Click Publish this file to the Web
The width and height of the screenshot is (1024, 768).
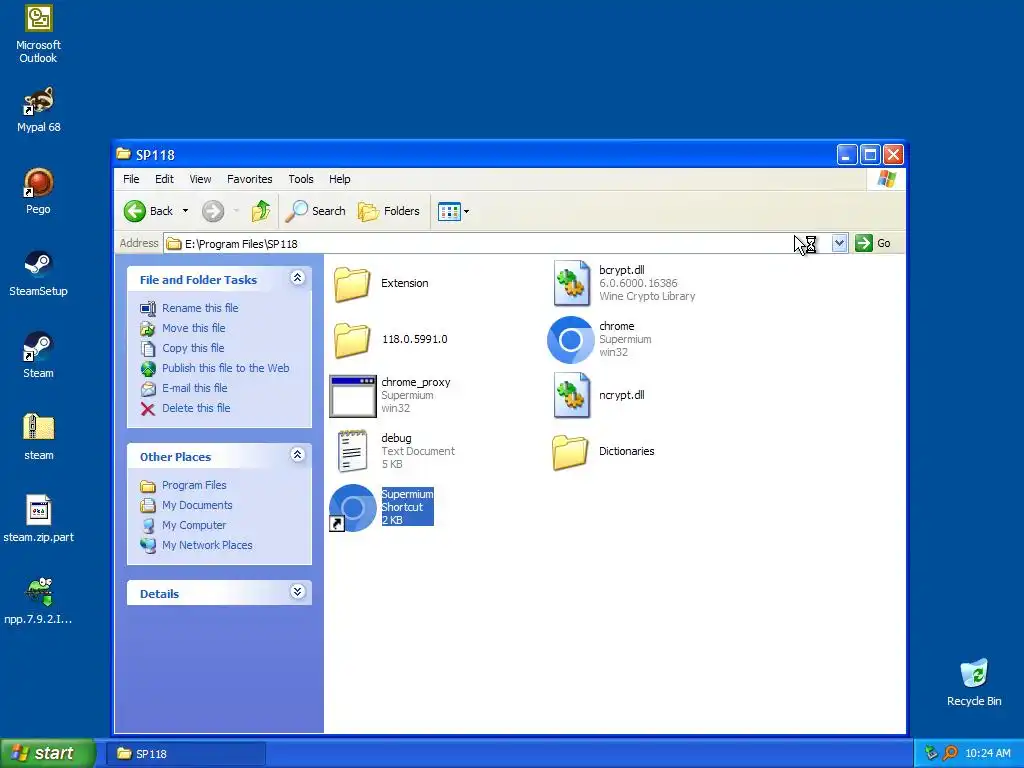click(x=215, y=368)
